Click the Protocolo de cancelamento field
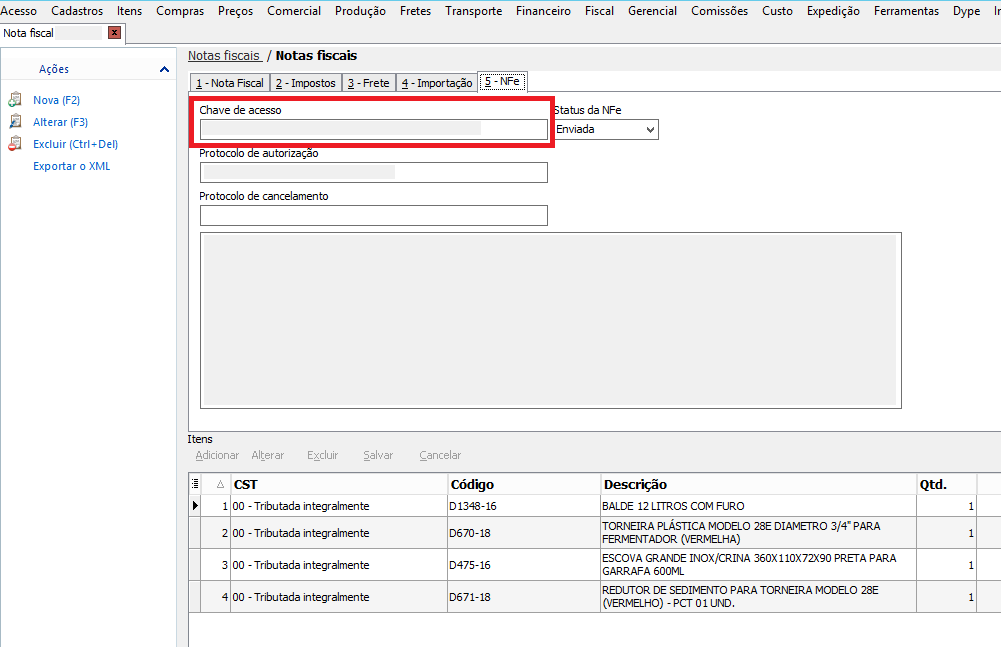This screenshot has width=1001, height=647. [374, 215]
